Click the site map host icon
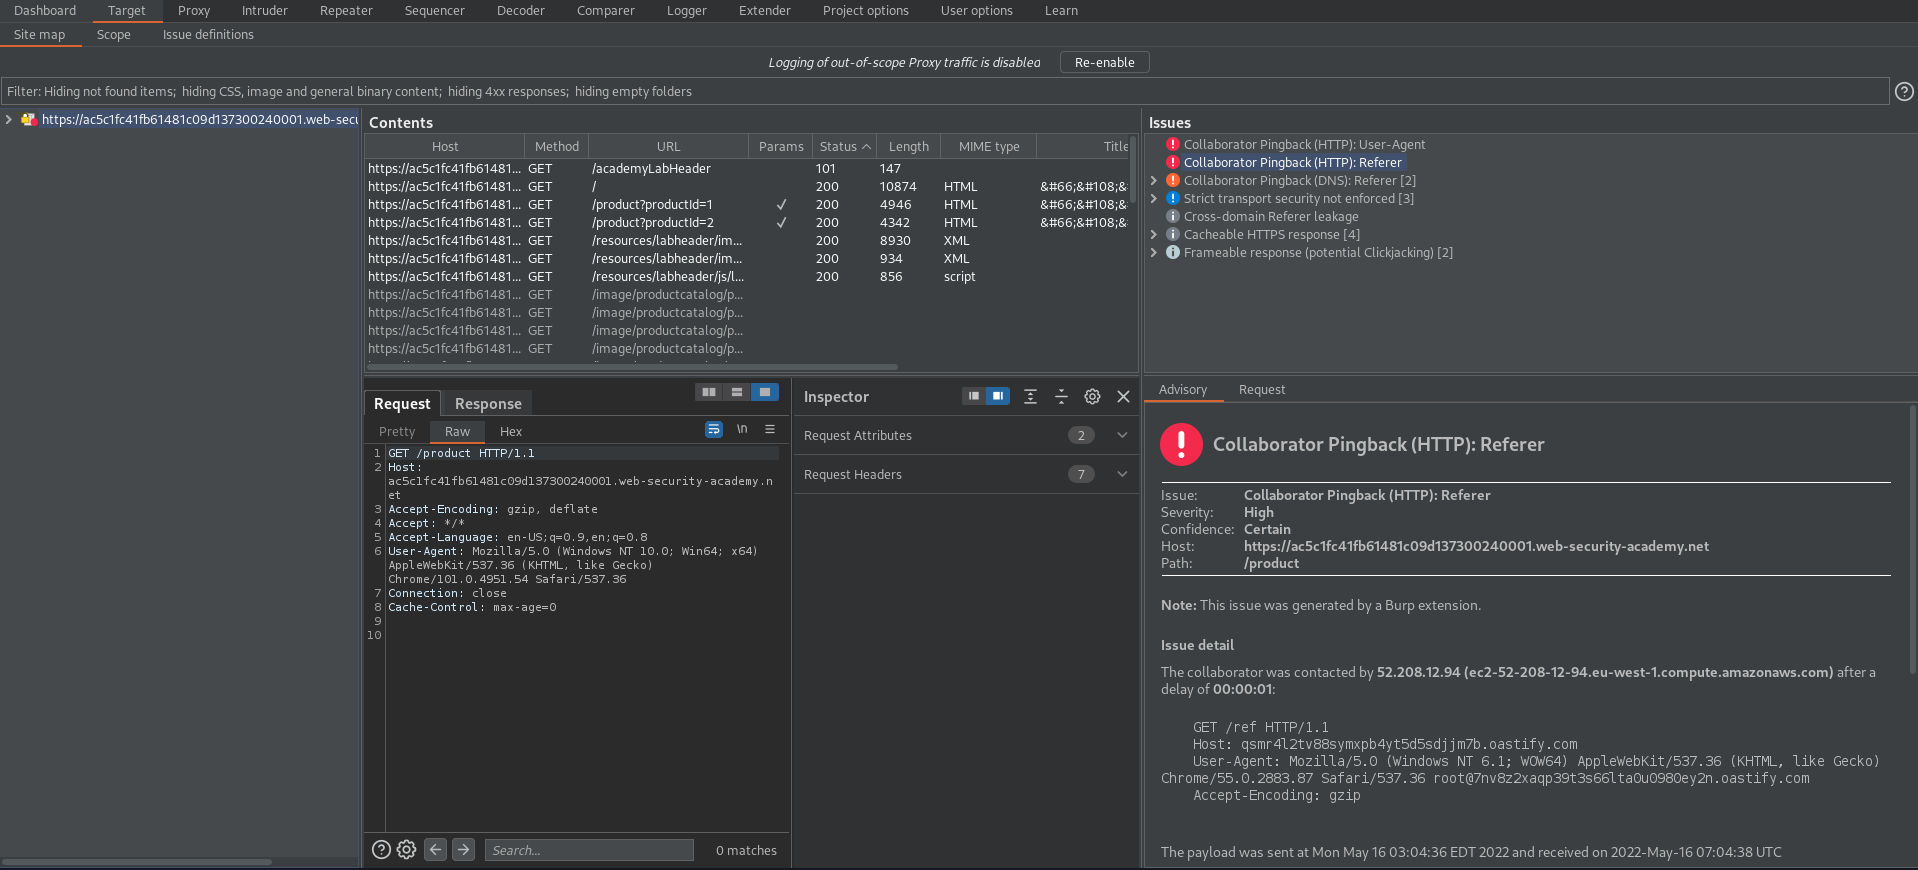The image size is (1918, 870). pos(29,119)
